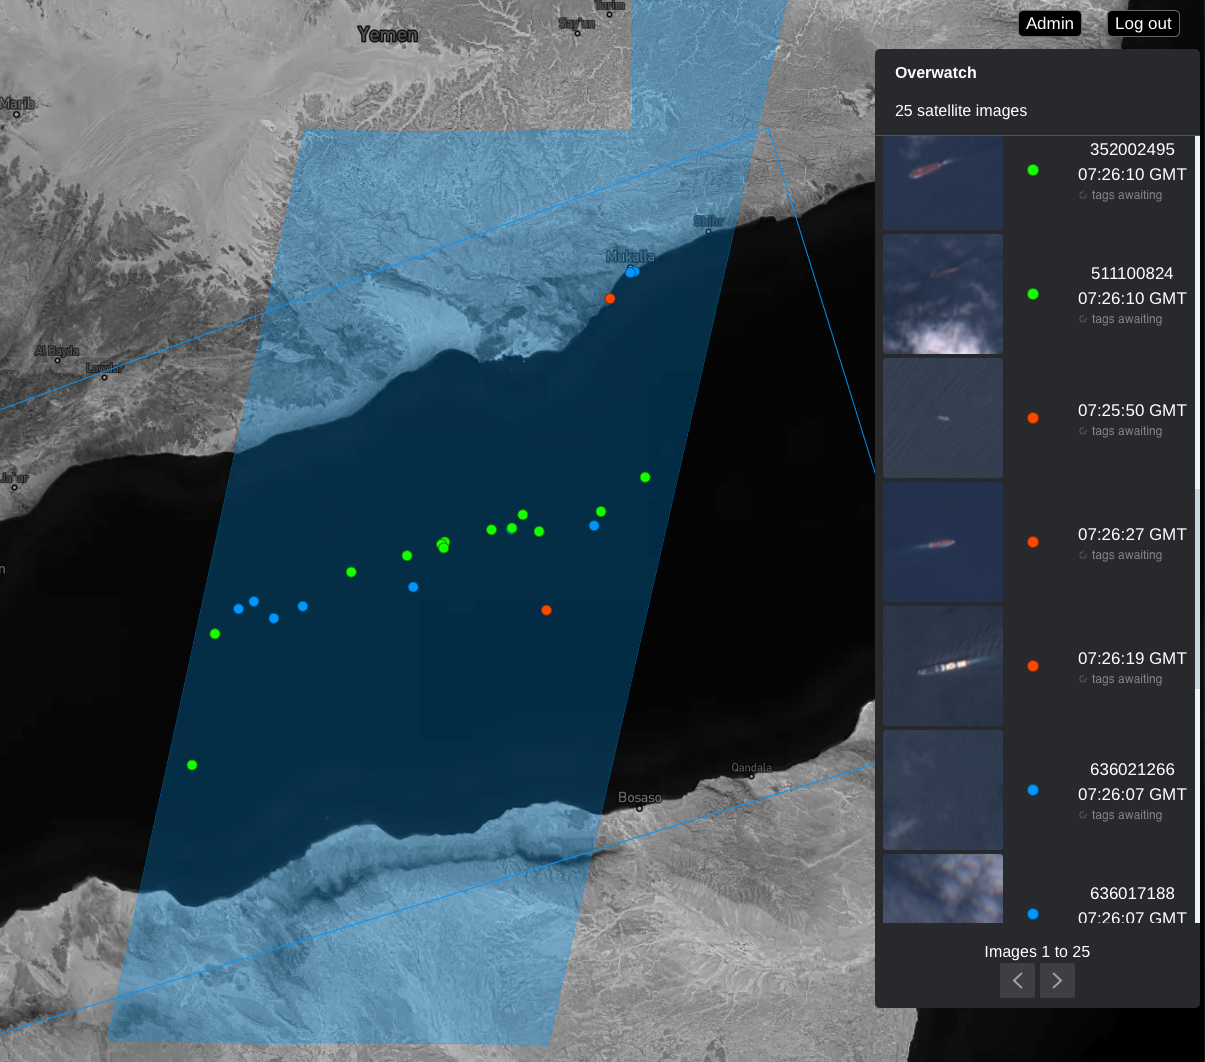Select the 636021266 entry in the image list
The height and width of the screenshot is (1062, 1205).
1131,770
